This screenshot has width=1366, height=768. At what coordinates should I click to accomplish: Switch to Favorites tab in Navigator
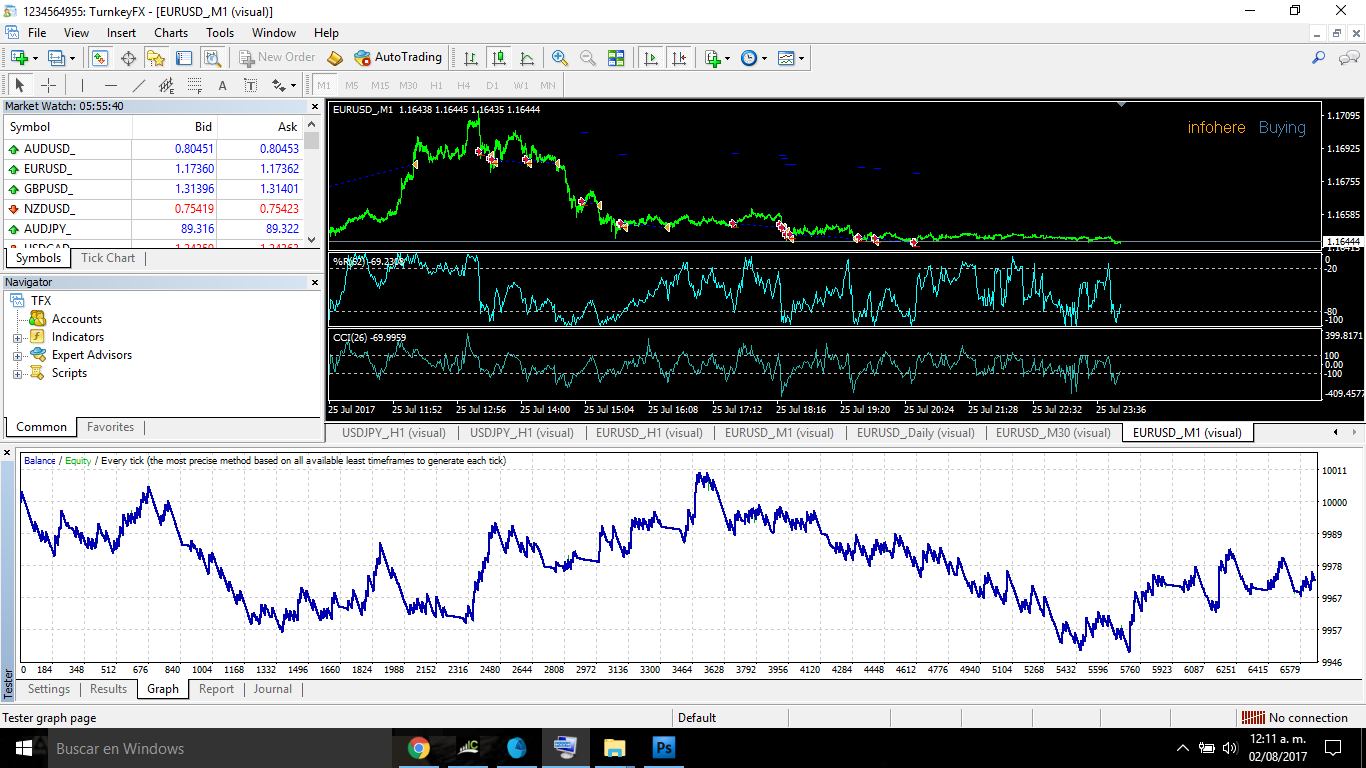110,427
